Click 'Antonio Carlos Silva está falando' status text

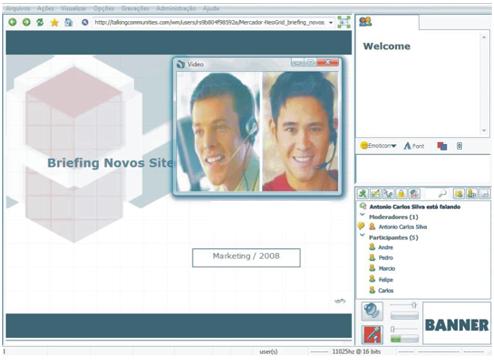(x=415, y=207)
